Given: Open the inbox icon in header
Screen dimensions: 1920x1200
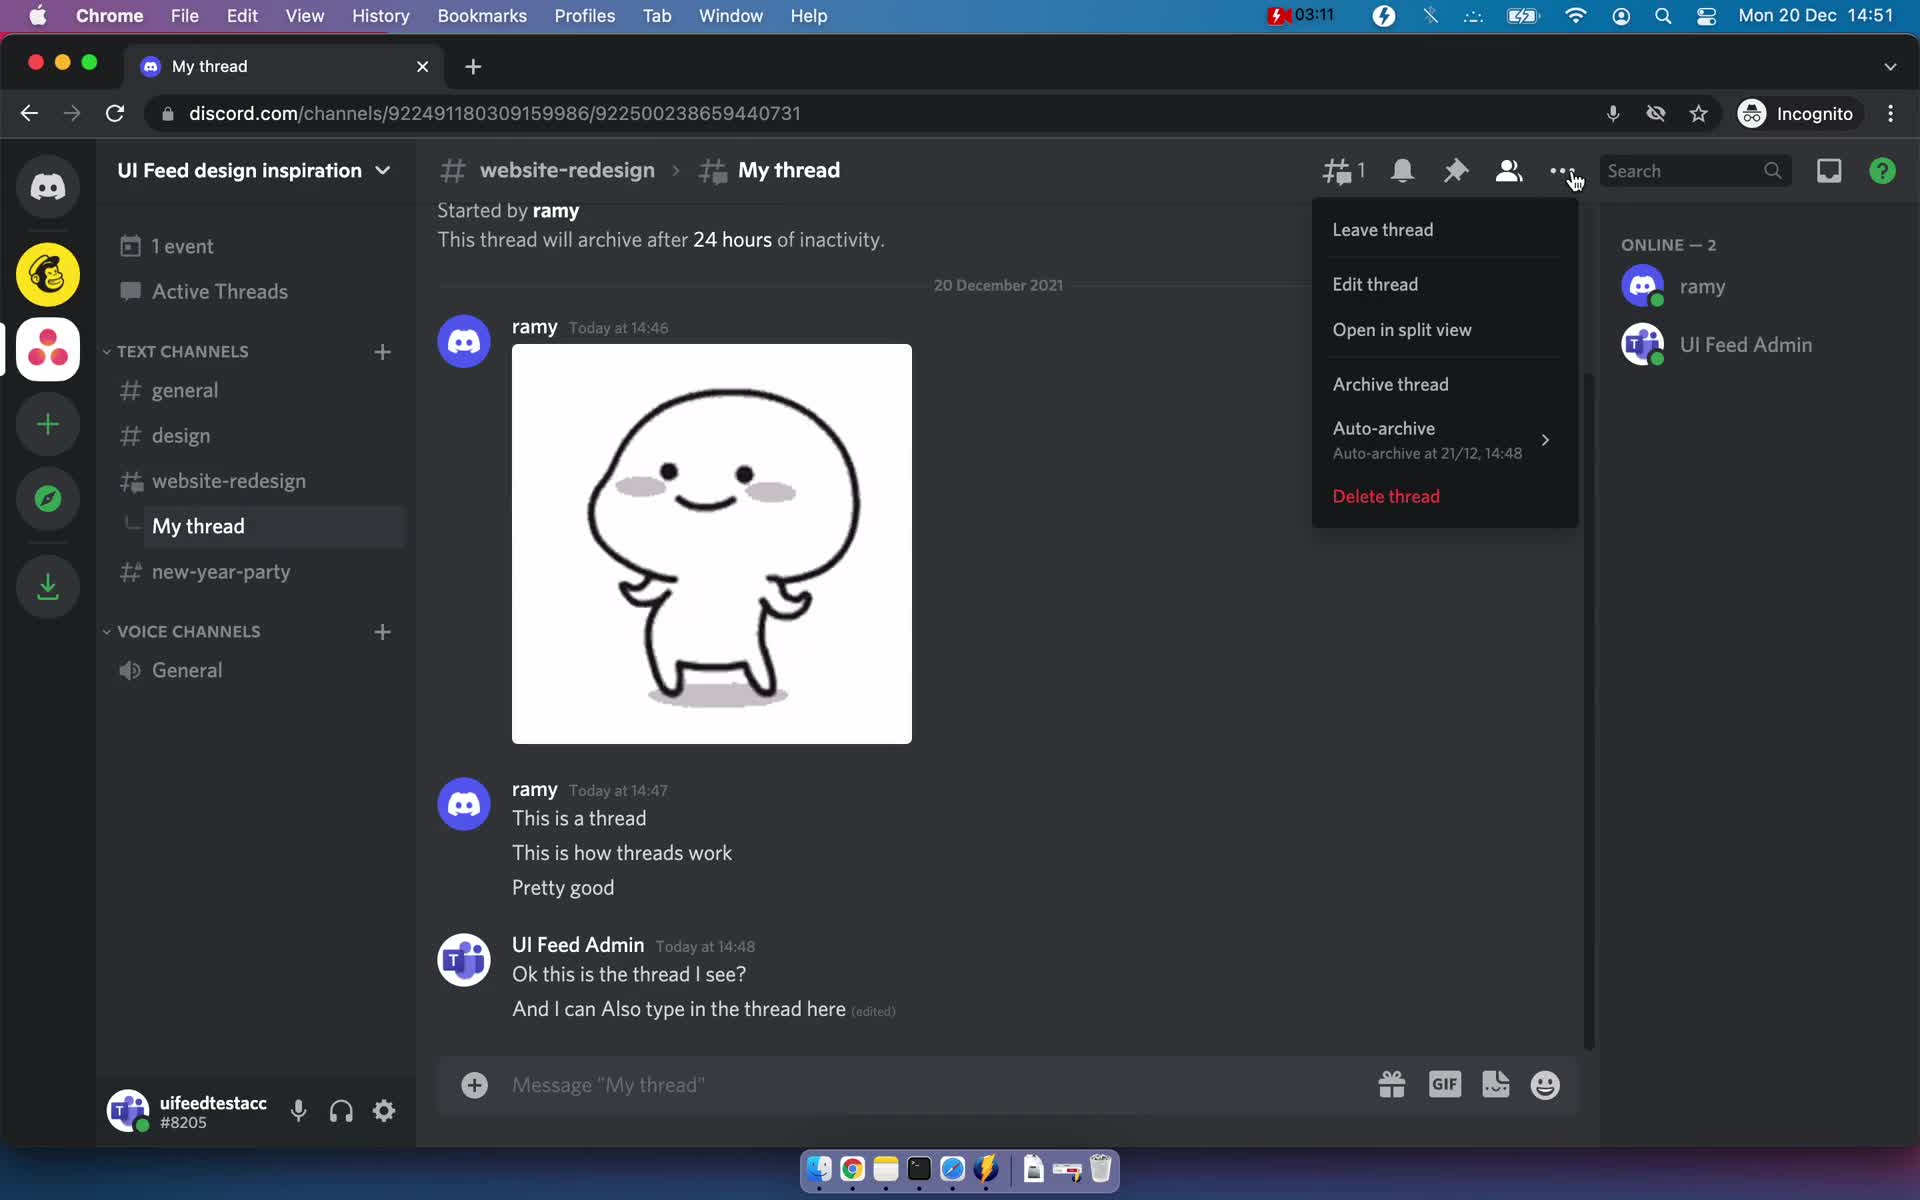Looking at the screenshot, I should (1829, 171).
